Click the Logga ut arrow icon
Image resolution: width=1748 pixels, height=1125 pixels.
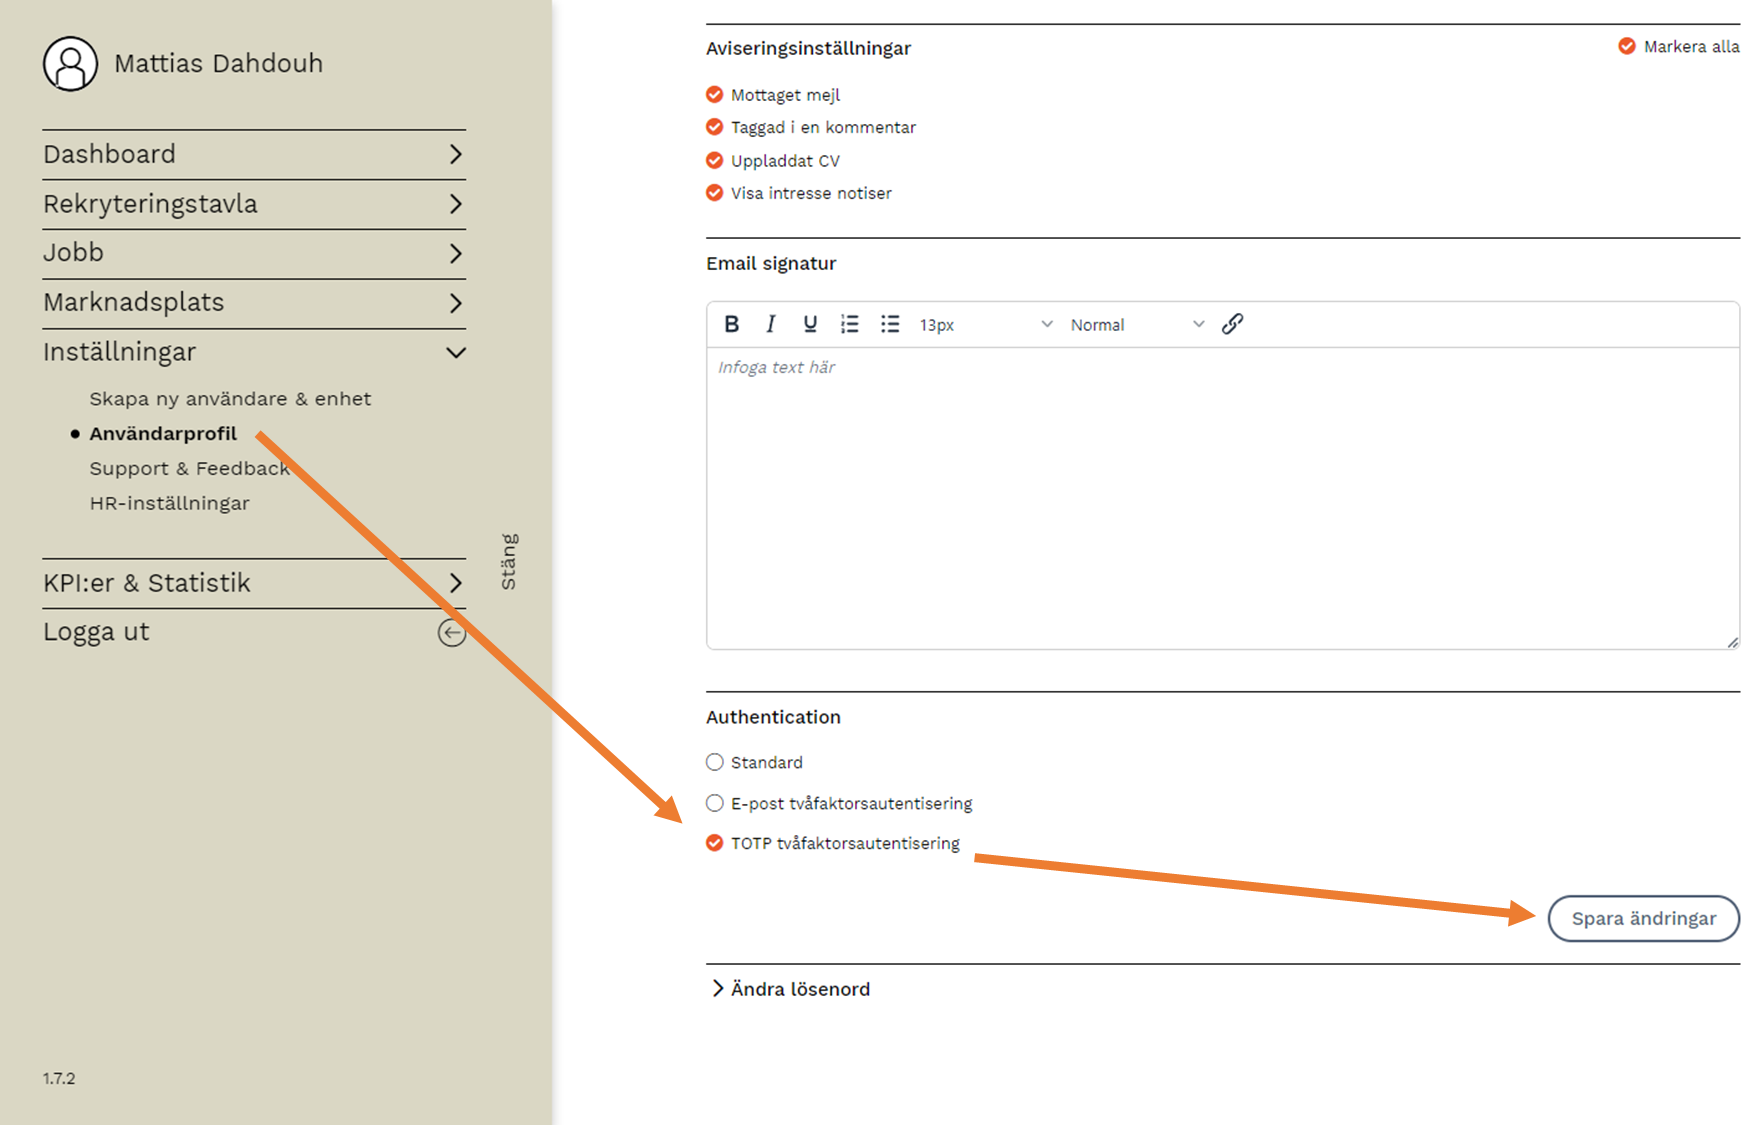452,633
